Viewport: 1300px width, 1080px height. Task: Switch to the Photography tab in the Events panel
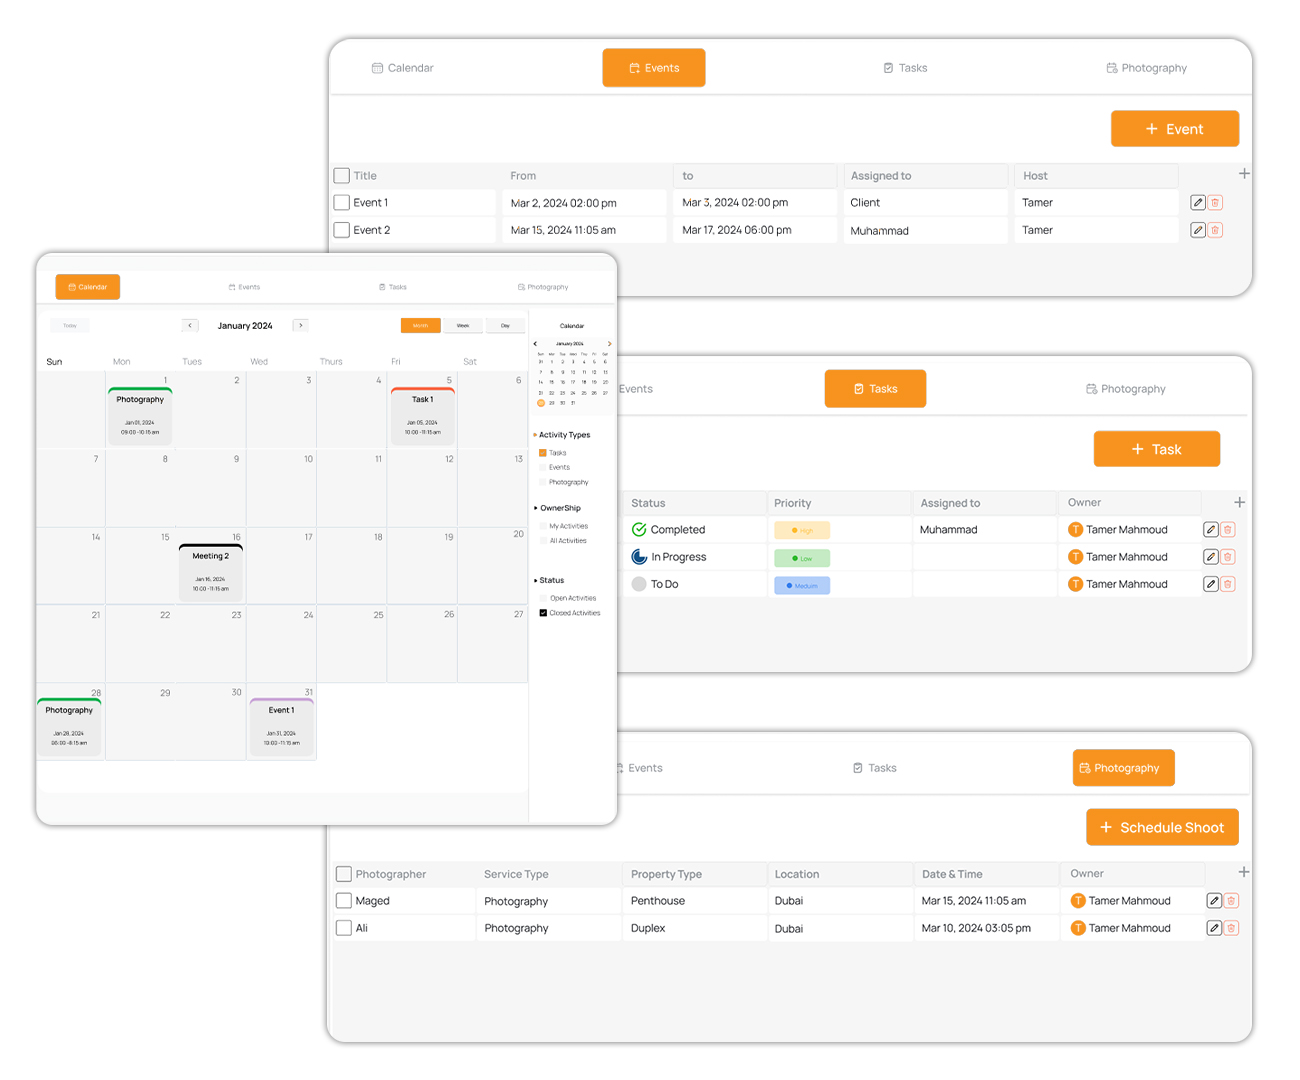click(x=1146, y=68)
